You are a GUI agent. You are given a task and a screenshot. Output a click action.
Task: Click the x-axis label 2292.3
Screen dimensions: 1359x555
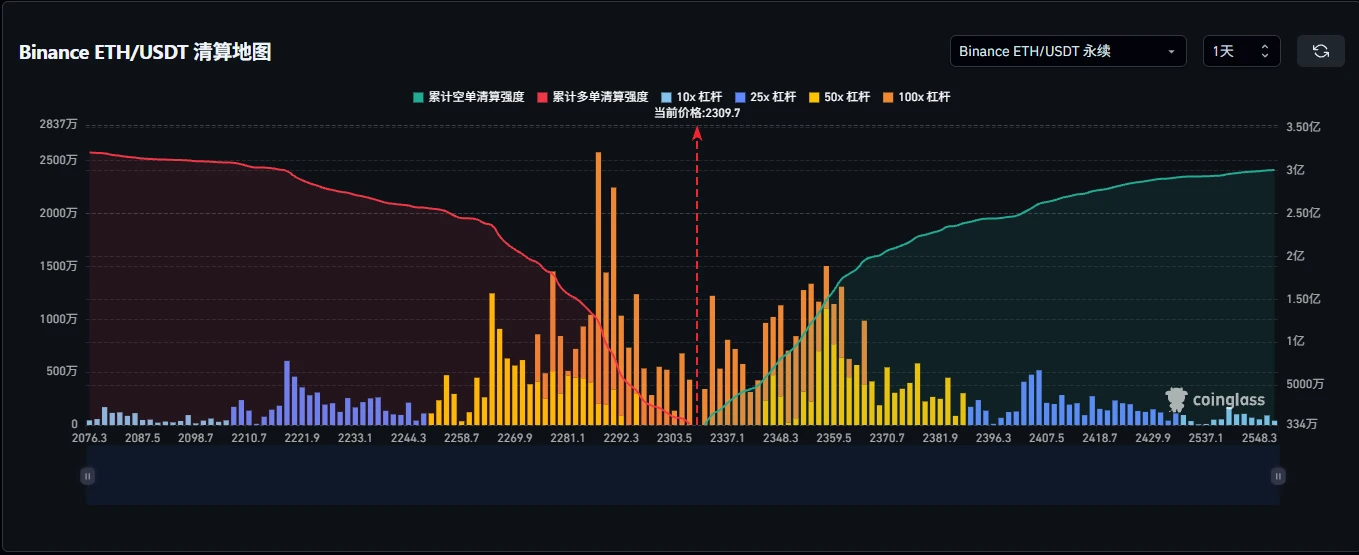[621, 438]
